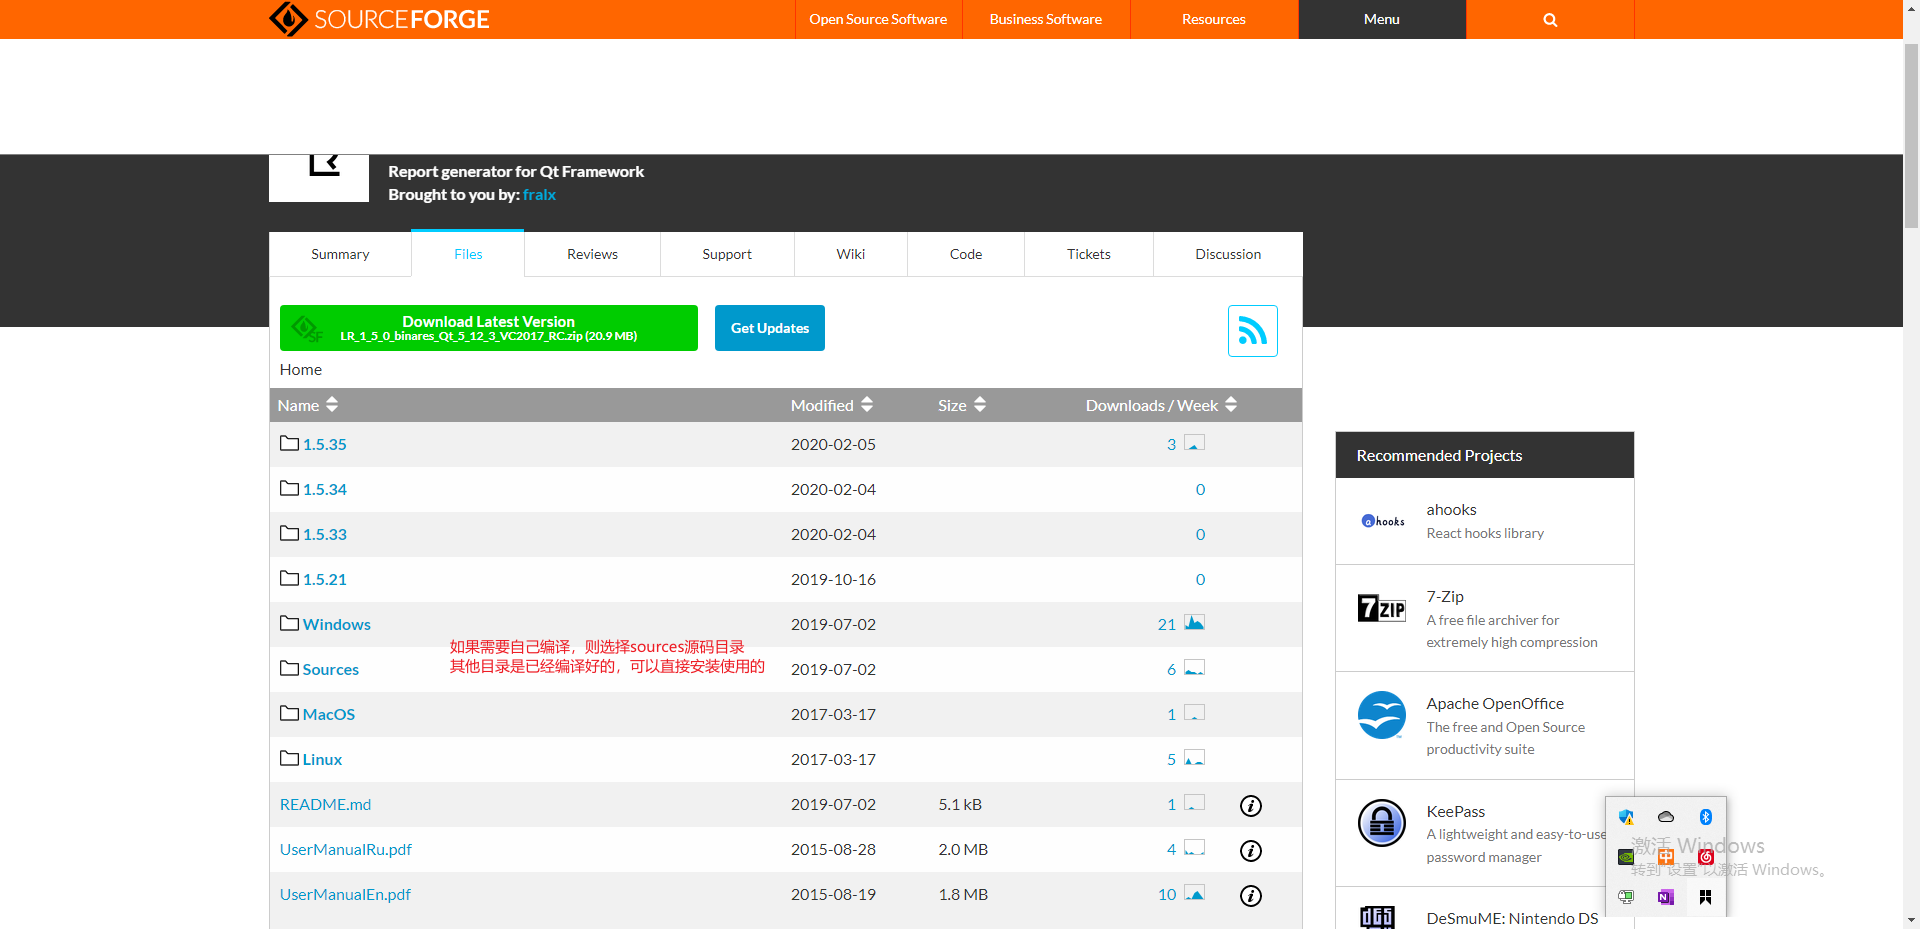
Task: Switch to the Code tab
Action: (964, 254)
